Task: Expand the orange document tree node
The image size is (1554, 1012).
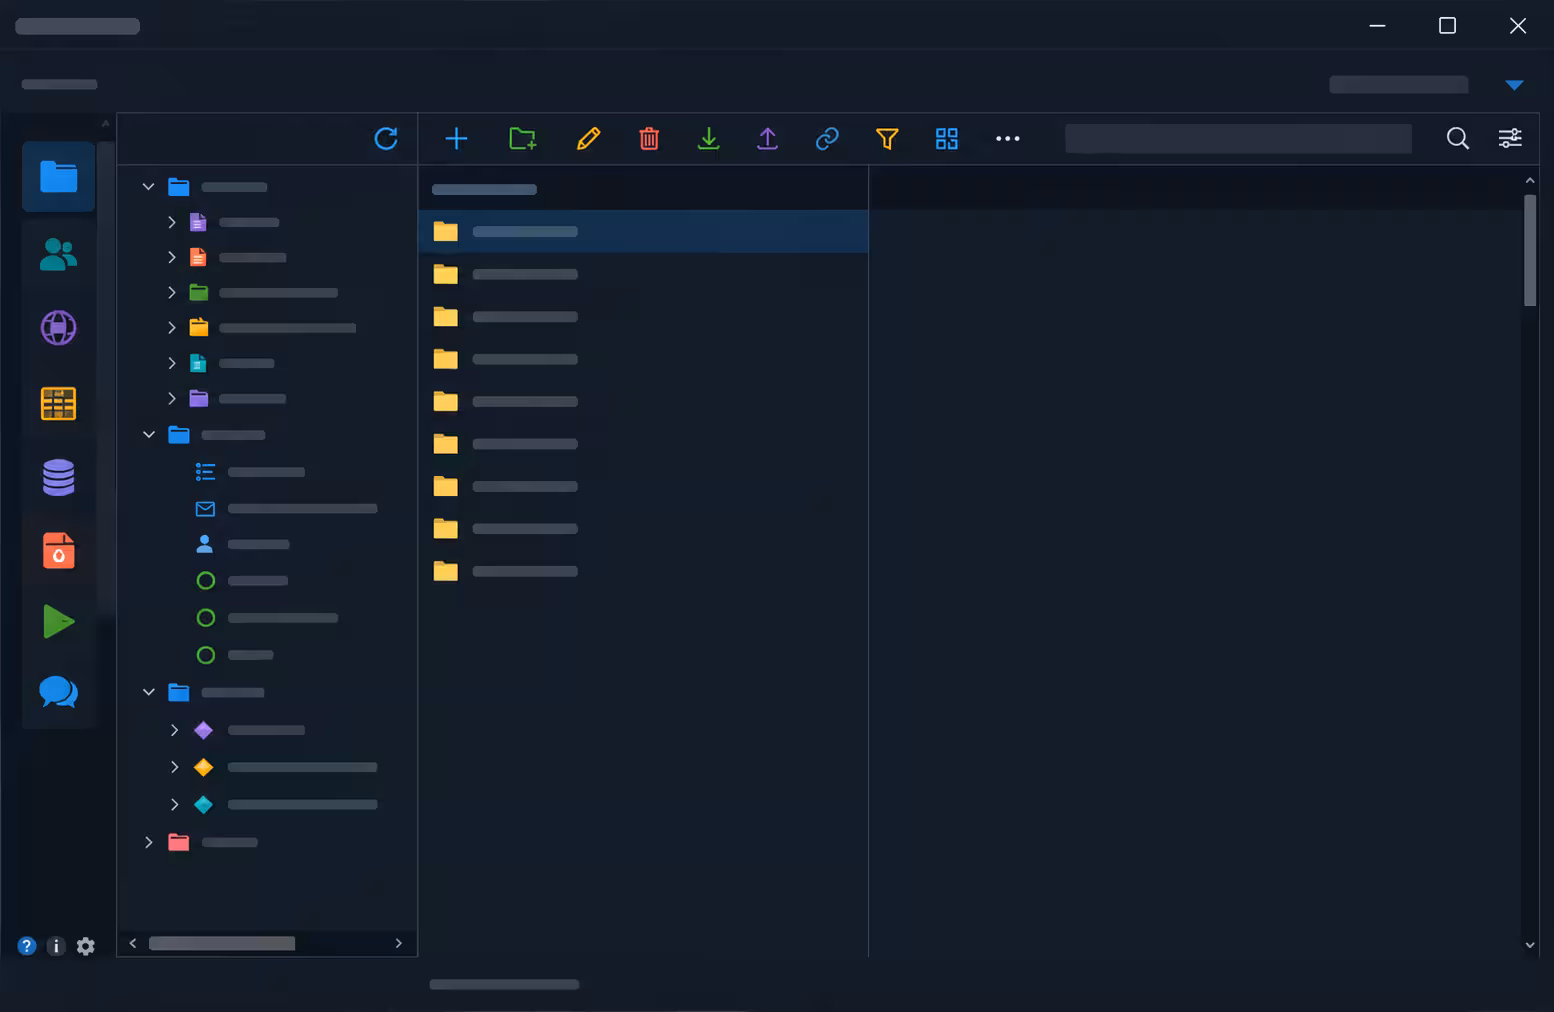Action: (171, 257)
